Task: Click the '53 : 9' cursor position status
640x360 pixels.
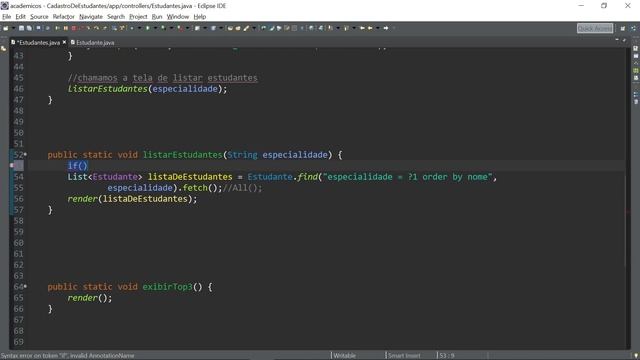Action: 447,356
